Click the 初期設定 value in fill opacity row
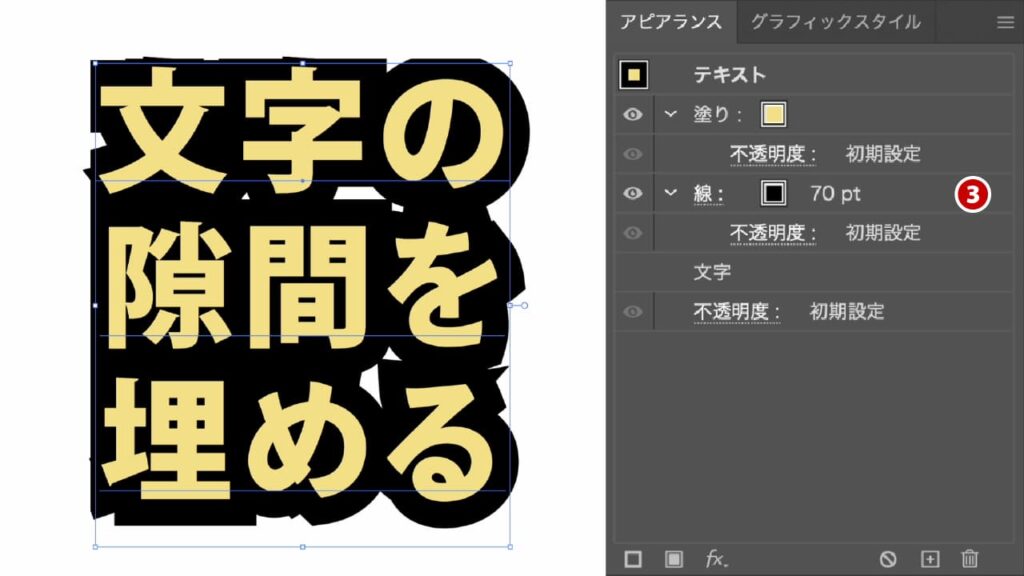The height and width of the screenshot is (576, 1024). click(883, 154)
